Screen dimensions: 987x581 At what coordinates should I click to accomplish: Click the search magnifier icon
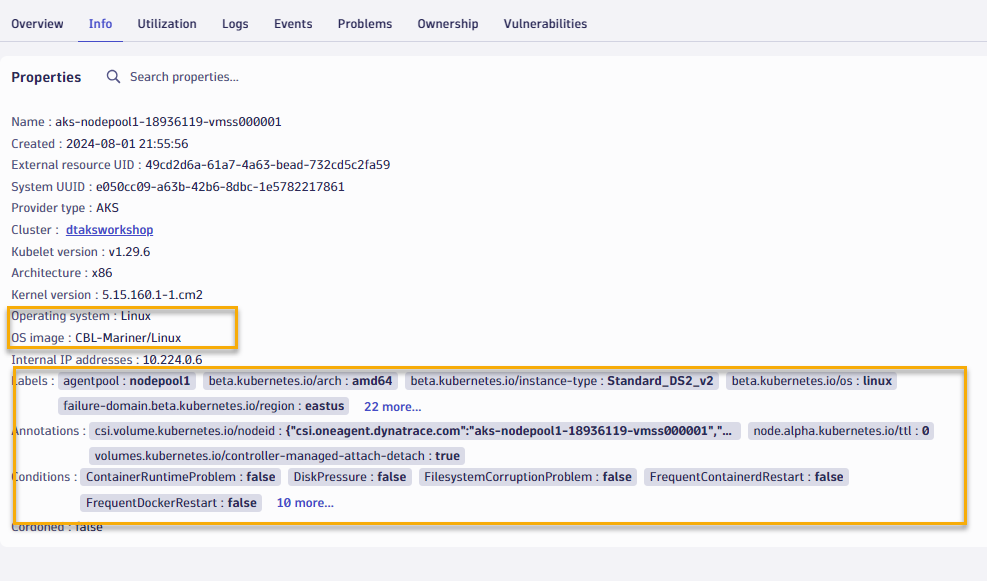(113, 77)
